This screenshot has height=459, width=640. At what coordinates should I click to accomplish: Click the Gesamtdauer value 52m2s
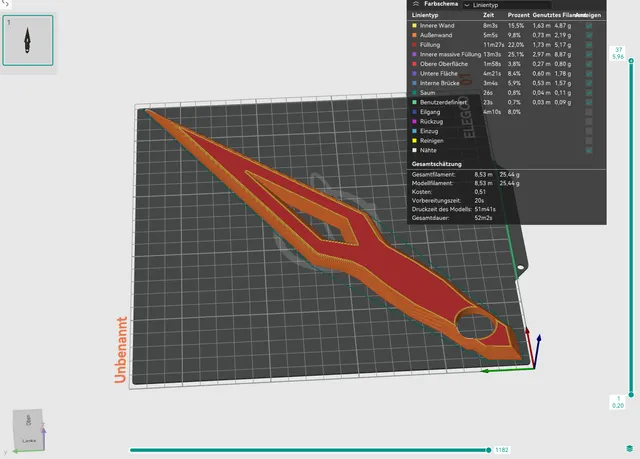point(483,218)
